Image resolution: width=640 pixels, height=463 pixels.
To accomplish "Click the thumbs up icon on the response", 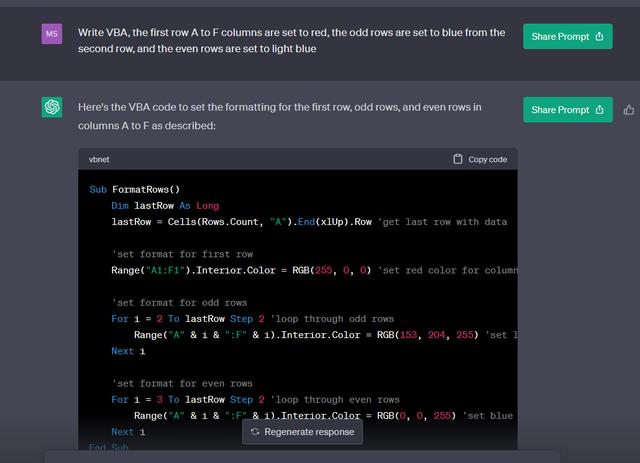I will (629, 110).
